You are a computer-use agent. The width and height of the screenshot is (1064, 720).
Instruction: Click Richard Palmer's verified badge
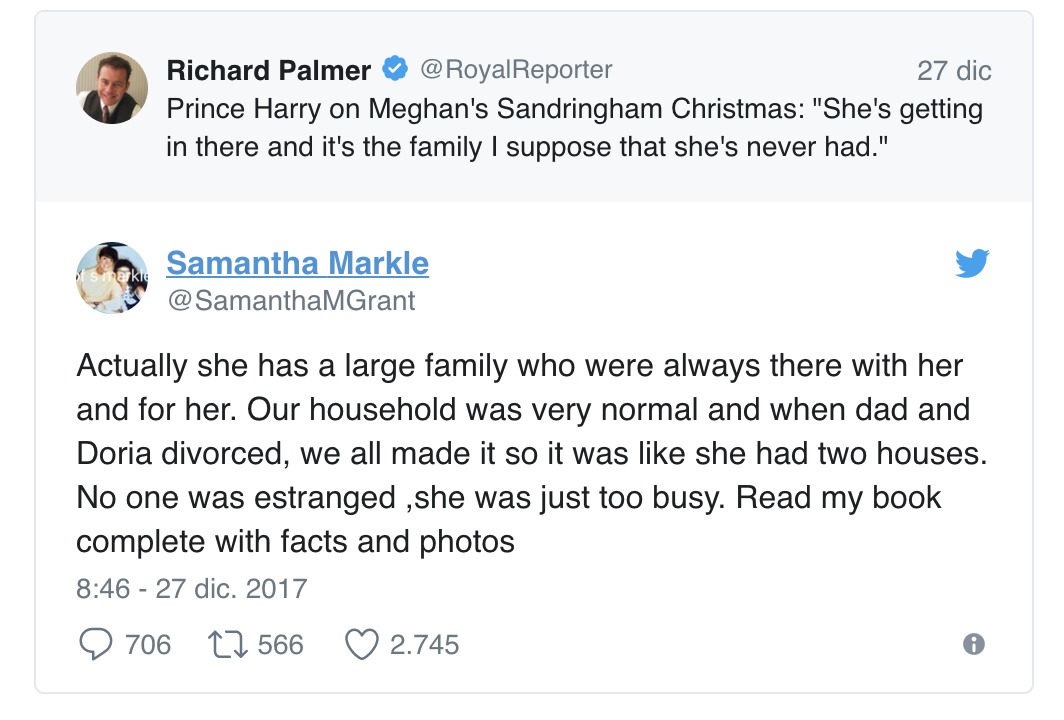[395, 69]
